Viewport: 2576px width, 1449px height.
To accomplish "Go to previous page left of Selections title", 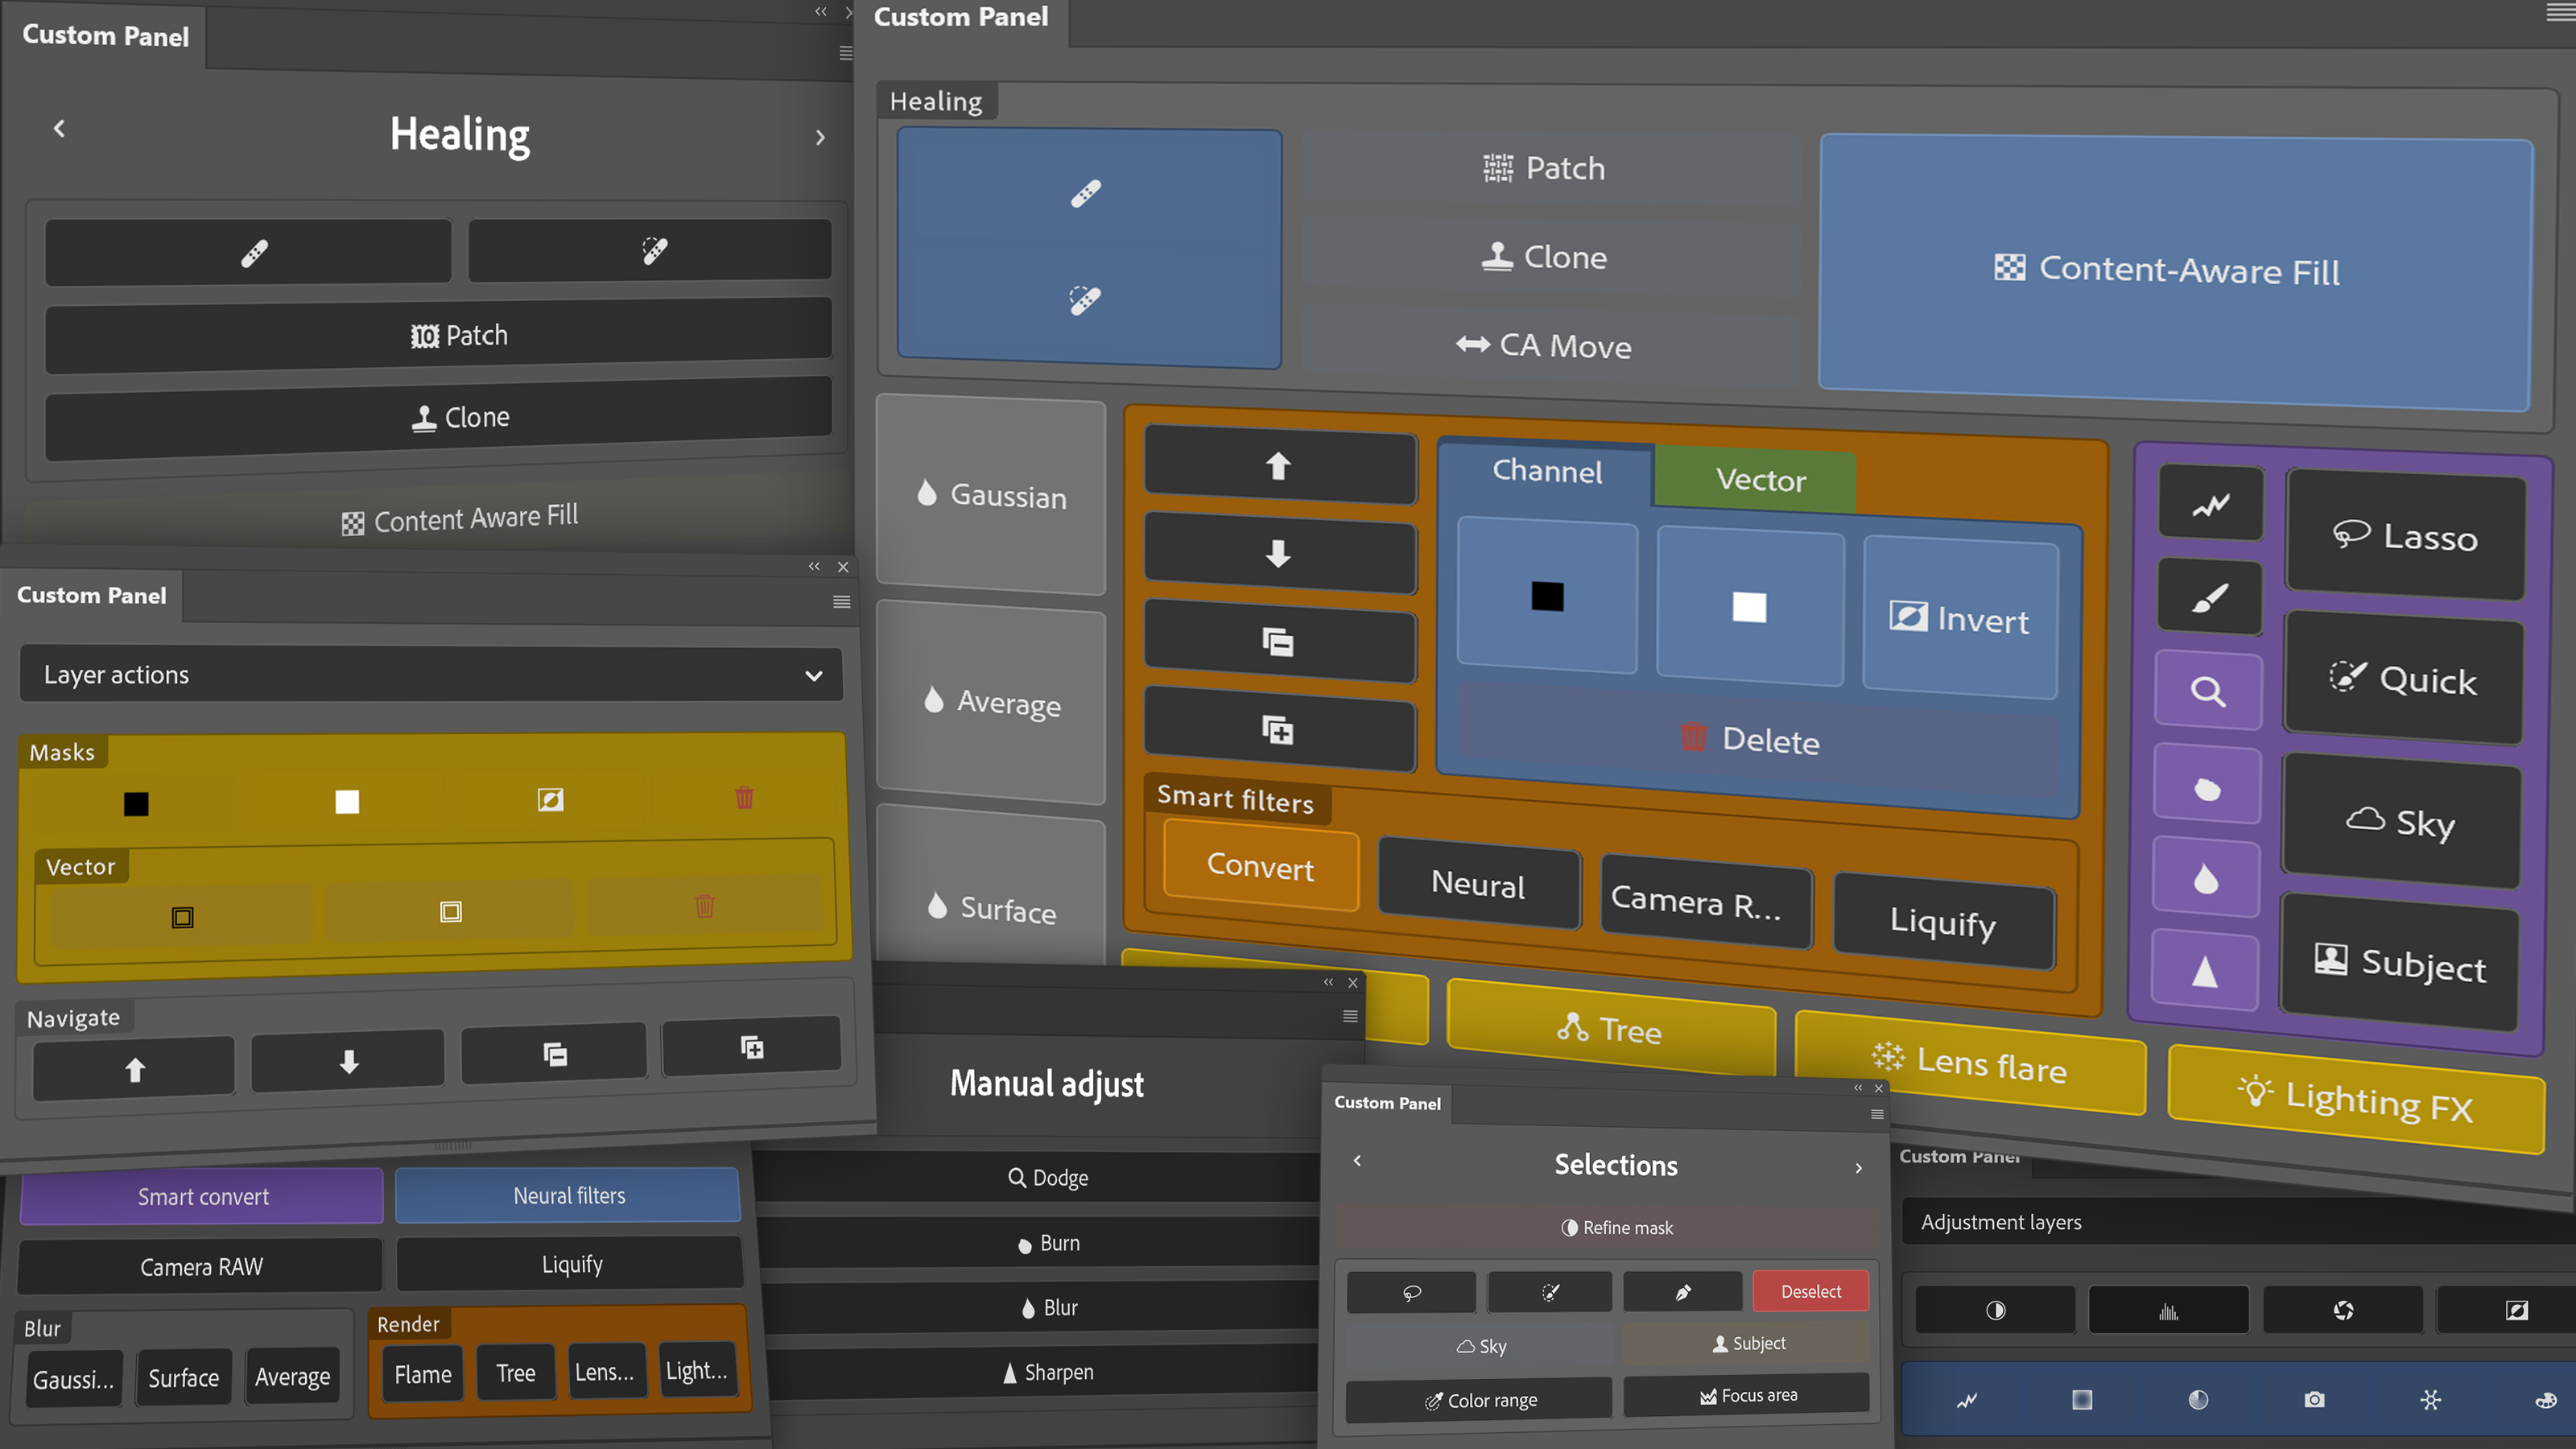I will [1357, 1161].
